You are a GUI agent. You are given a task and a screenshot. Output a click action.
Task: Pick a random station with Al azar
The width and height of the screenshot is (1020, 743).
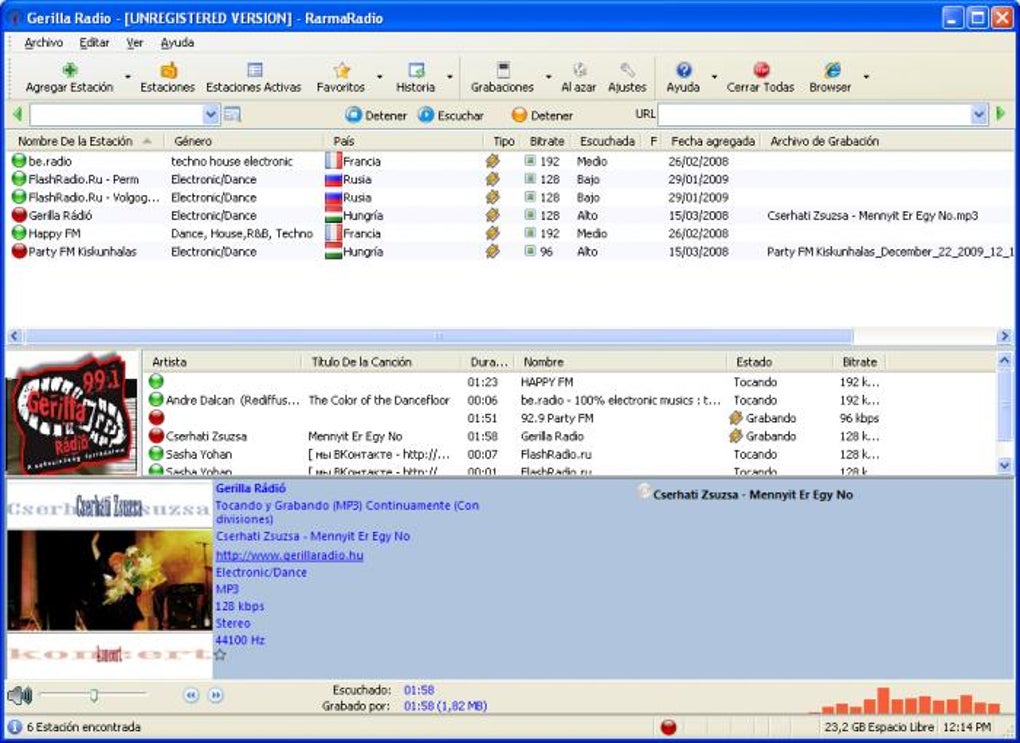tap(579, 71)
